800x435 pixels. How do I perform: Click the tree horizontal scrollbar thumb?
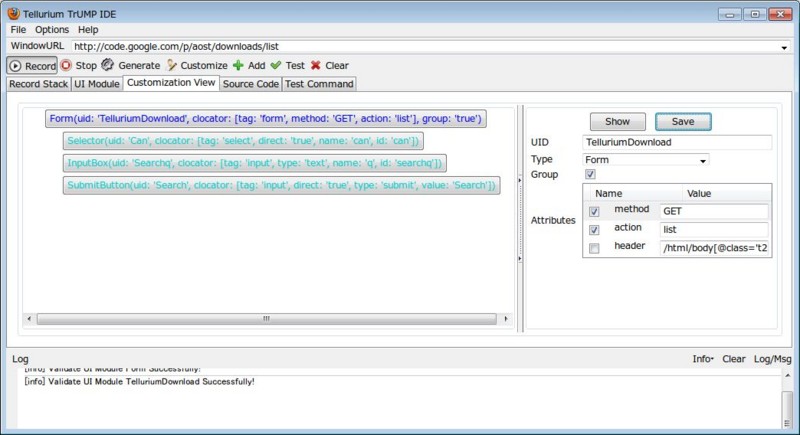pyautogui.click(x=266, y=319)
